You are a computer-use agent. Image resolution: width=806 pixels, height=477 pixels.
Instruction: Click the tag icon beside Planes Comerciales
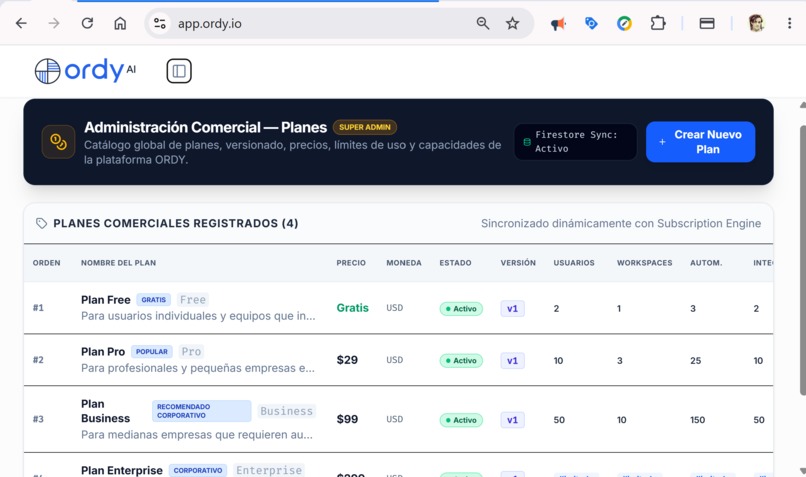click(x=41, y=223)
